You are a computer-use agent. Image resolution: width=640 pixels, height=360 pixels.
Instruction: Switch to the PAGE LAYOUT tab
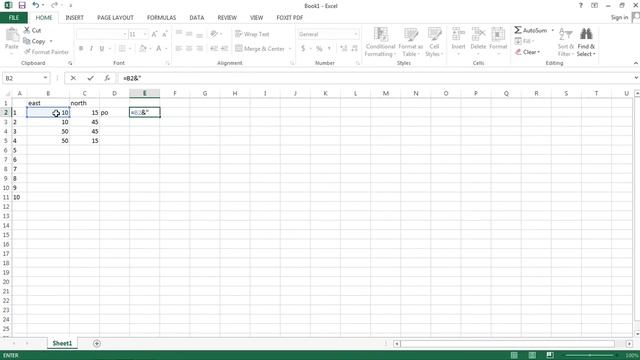(x=115, y=18)
